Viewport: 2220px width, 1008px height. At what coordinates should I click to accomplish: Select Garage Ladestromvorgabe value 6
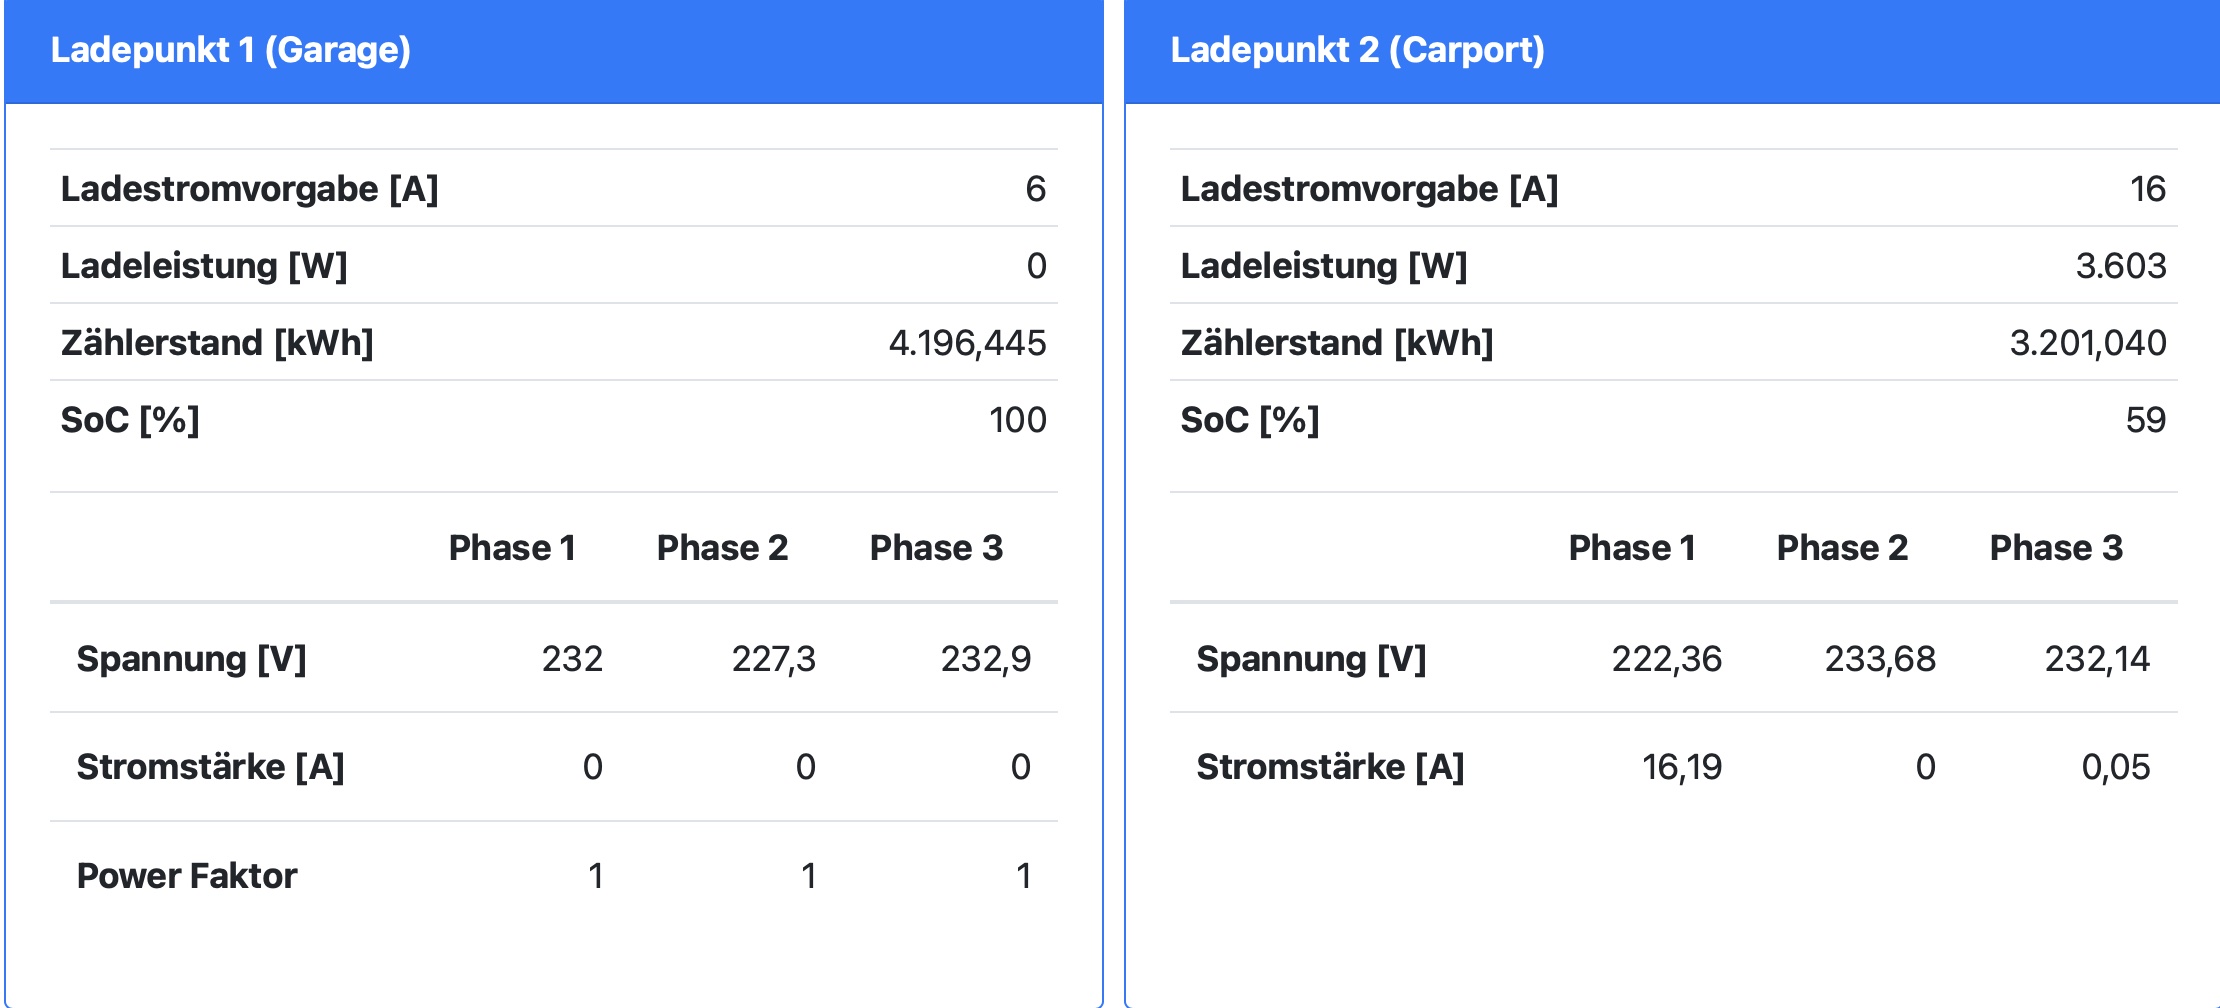[x=1035, y=189]
